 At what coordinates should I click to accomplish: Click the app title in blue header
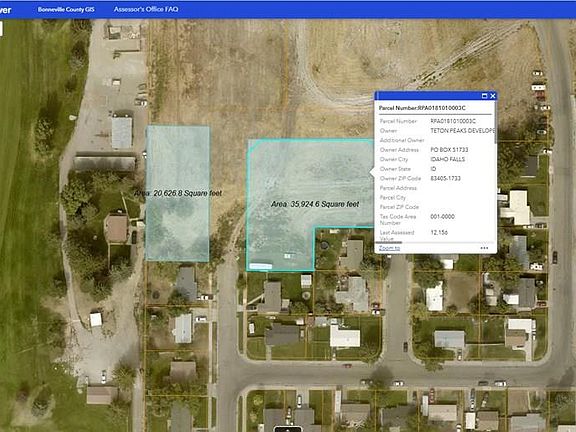[6, 10]
